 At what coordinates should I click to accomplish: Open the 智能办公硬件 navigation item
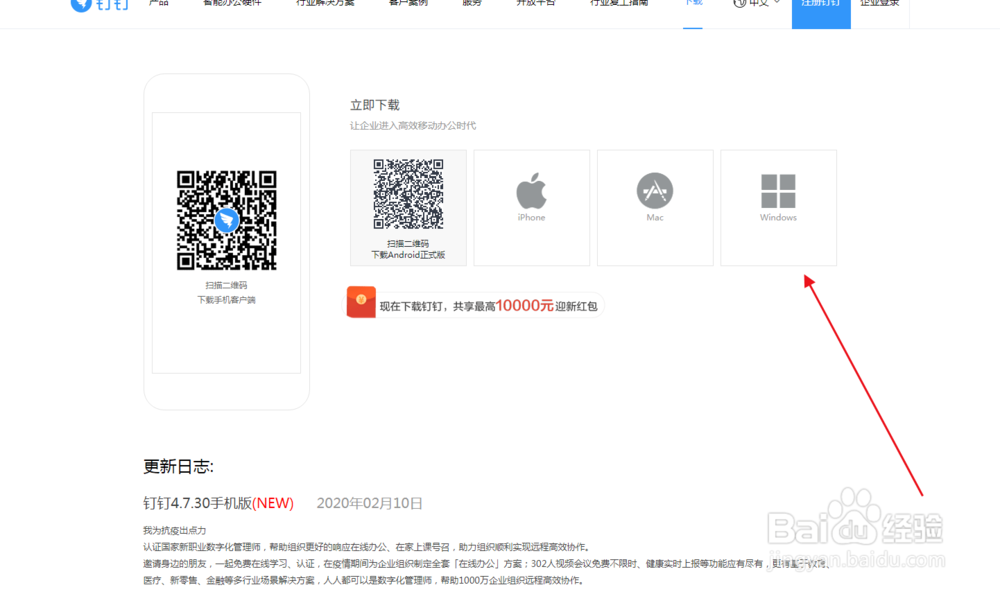(232, 3)
